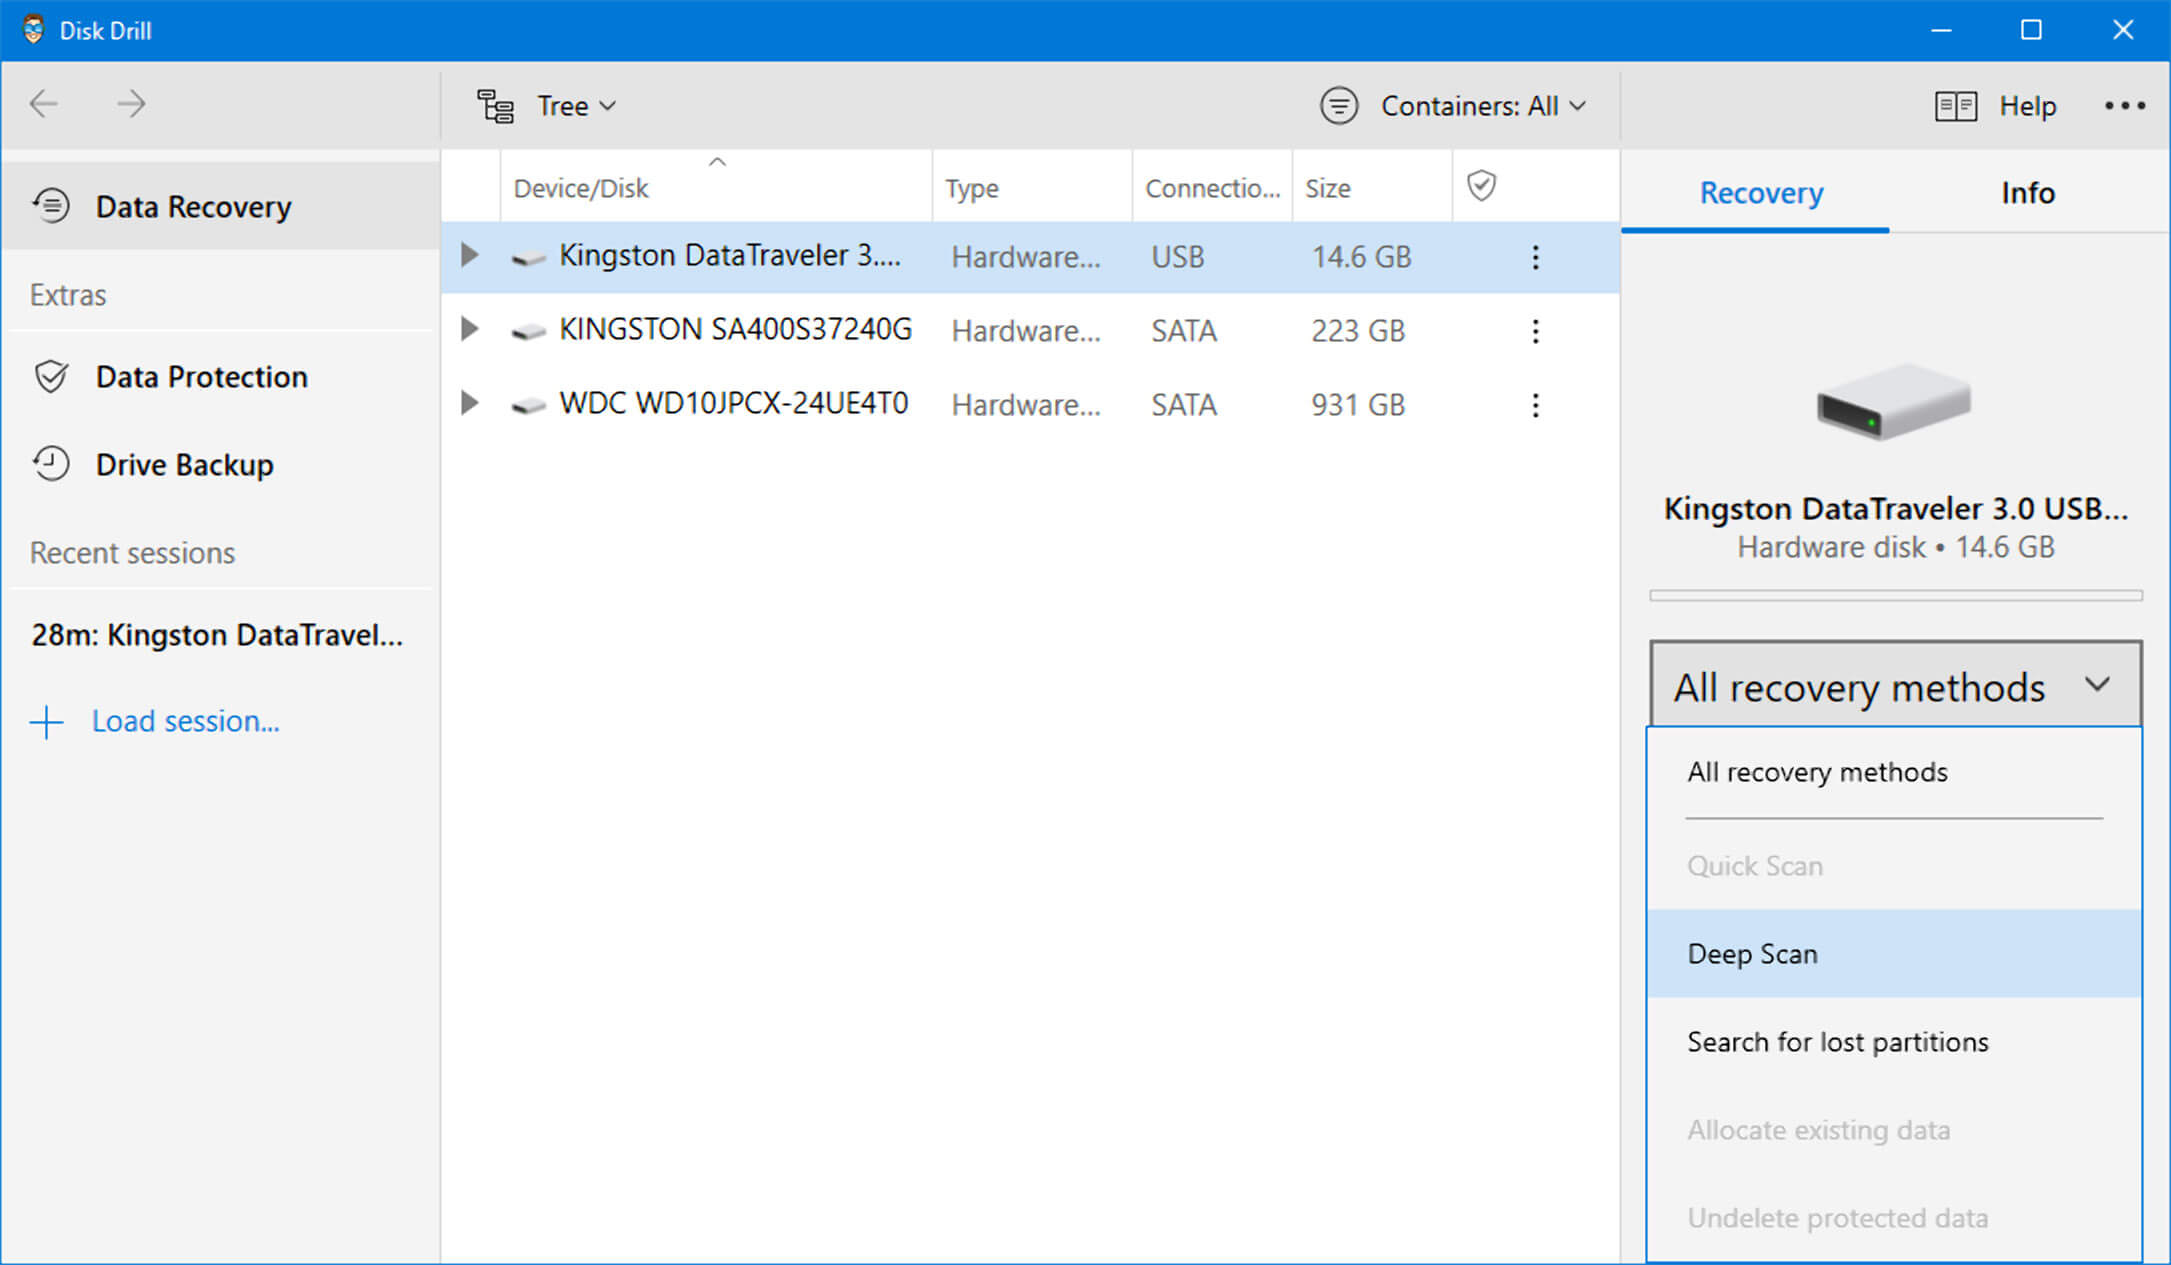Open recent session 28m: Kingston DataTravel

pos(217,636)
